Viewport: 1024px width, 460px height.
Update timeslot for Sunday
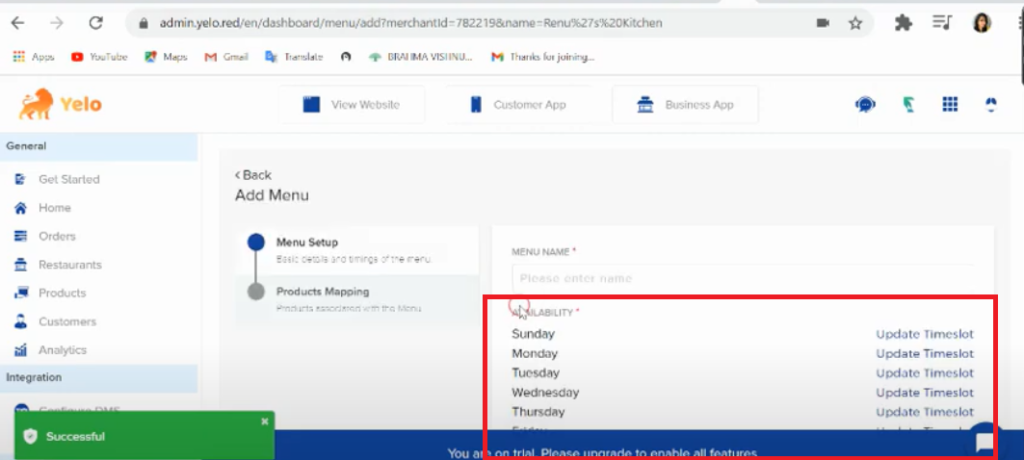point(924,334)
